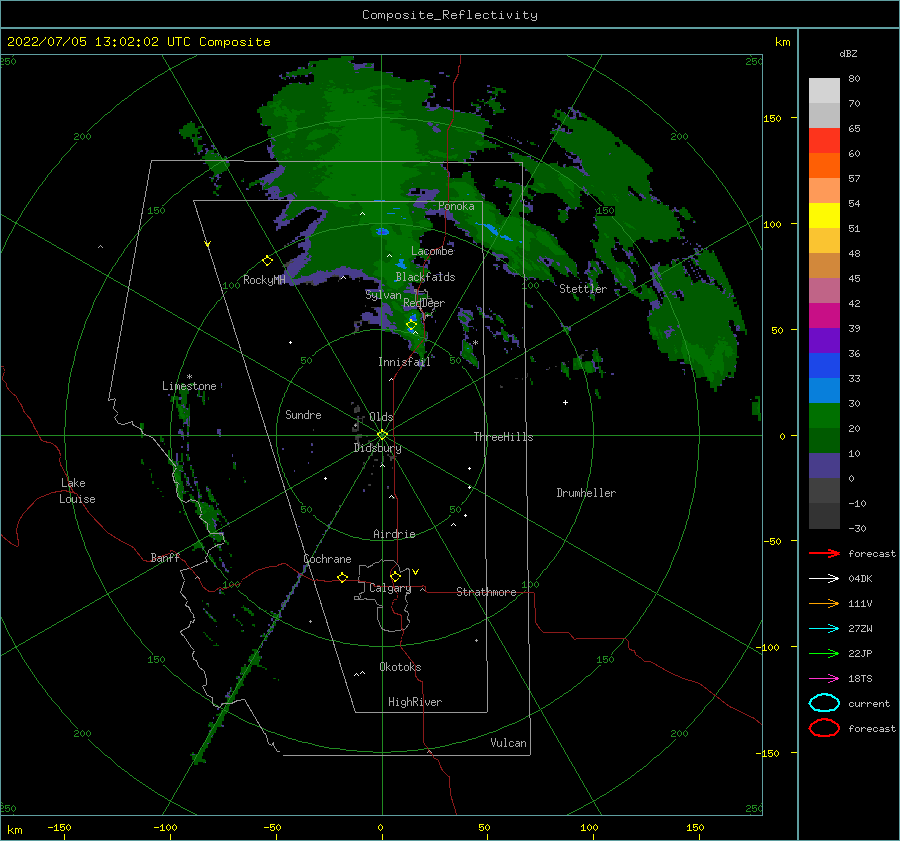The width and height of the screenshot is (900, 841).
Task: Click the ThreeHills city label
Action: (x=503, y=437)
